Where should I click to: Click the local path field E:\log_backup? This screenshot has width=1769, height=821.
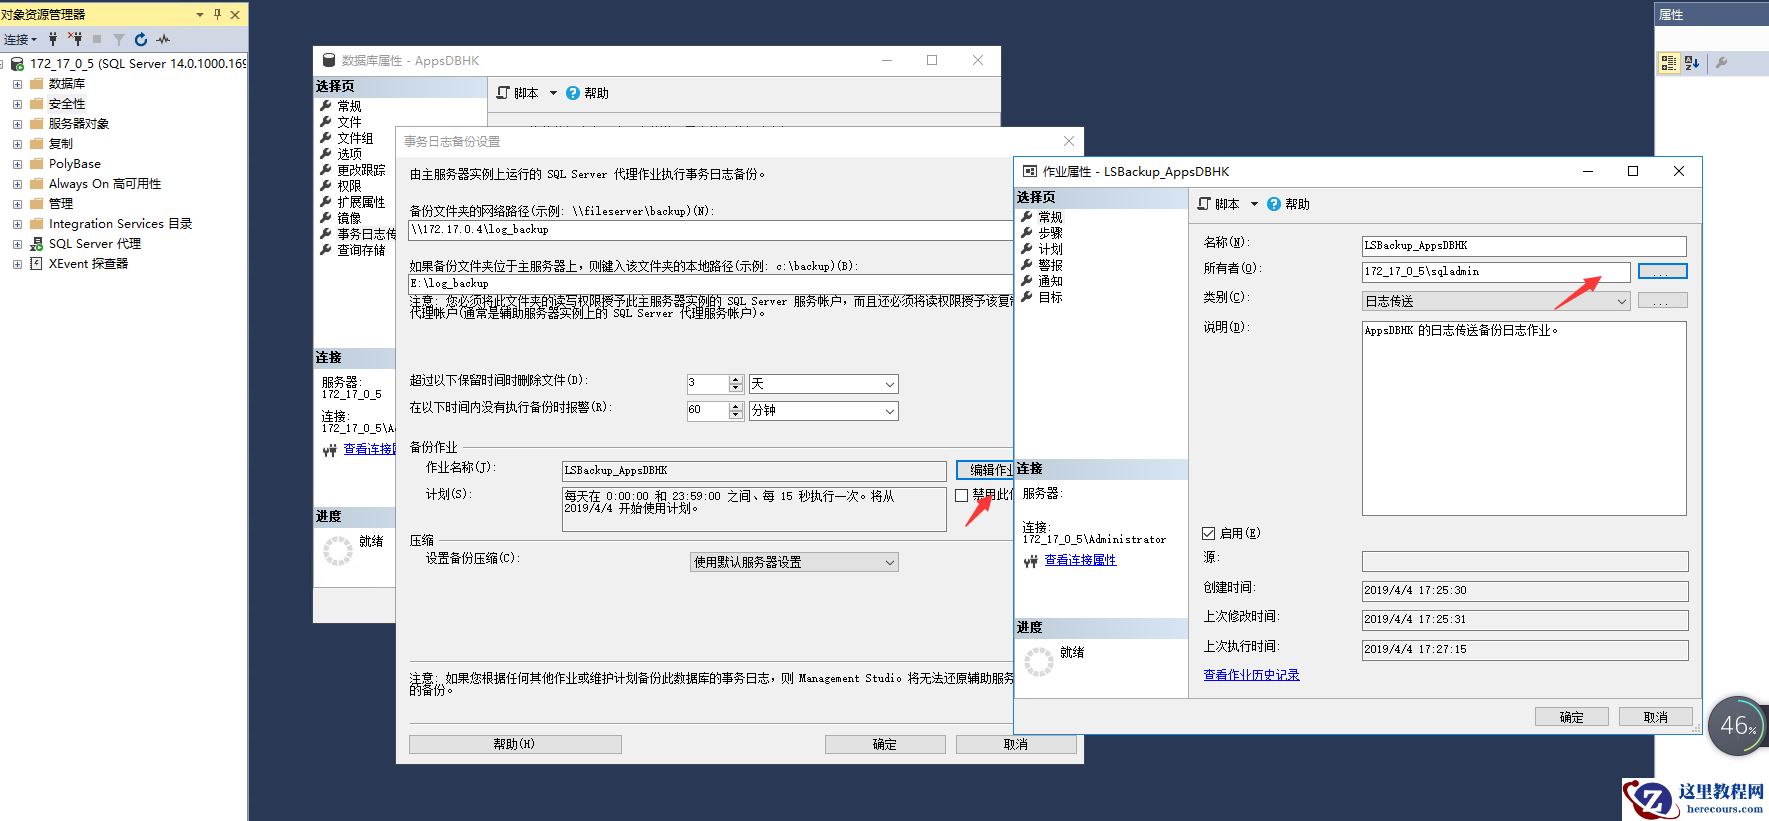[x=711, y=284]
